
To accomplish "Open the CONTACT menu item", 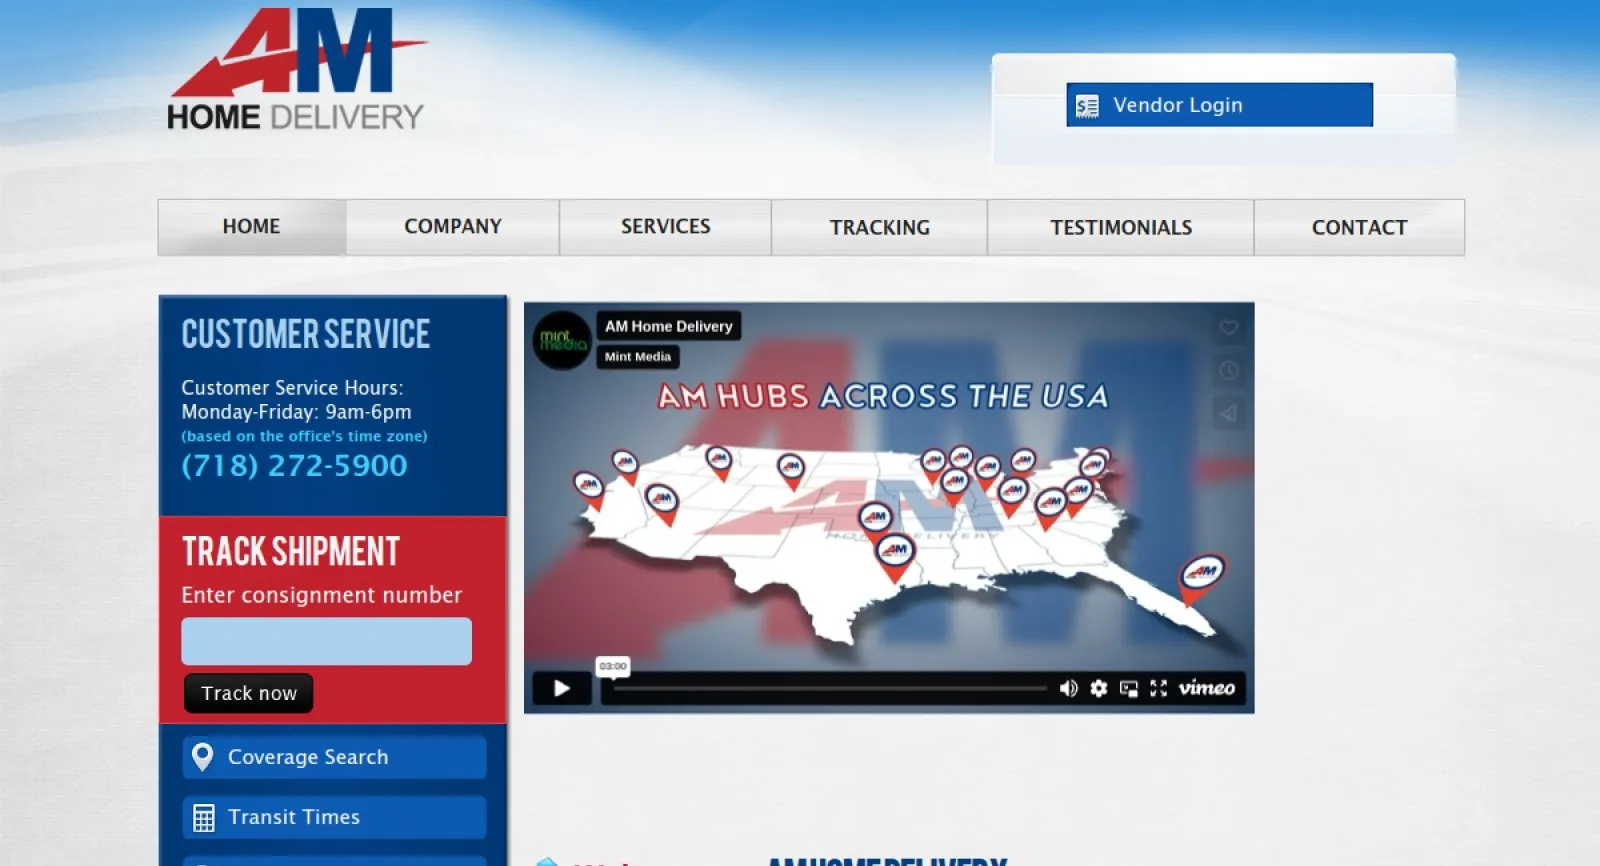I will pyautogui.click(x=1359, y=227).
